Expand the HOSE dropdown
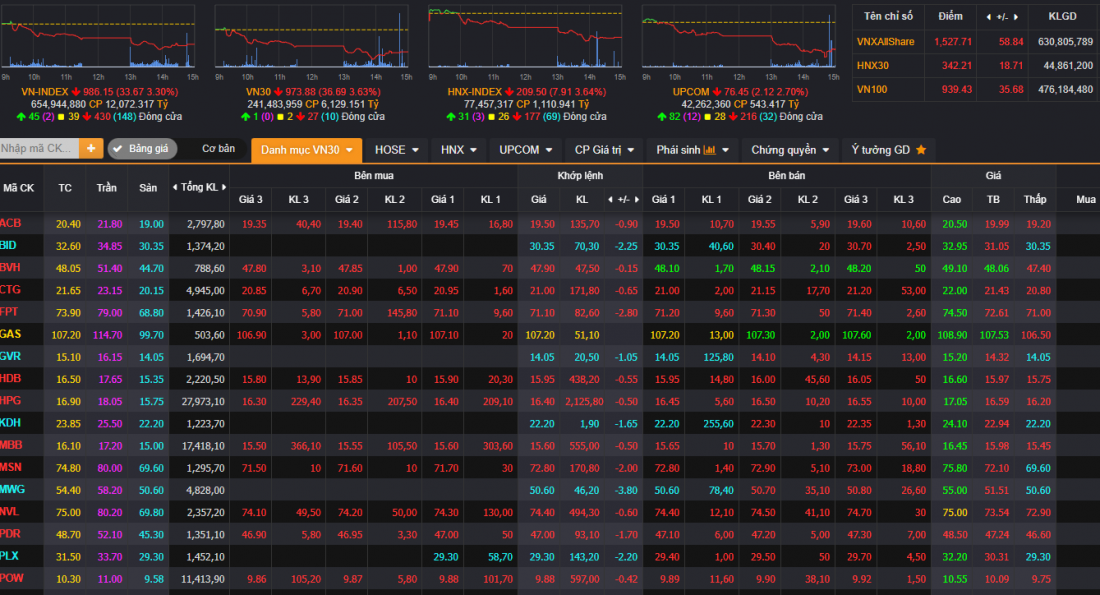Screen dimensions: 1100x595 point(396,150)
